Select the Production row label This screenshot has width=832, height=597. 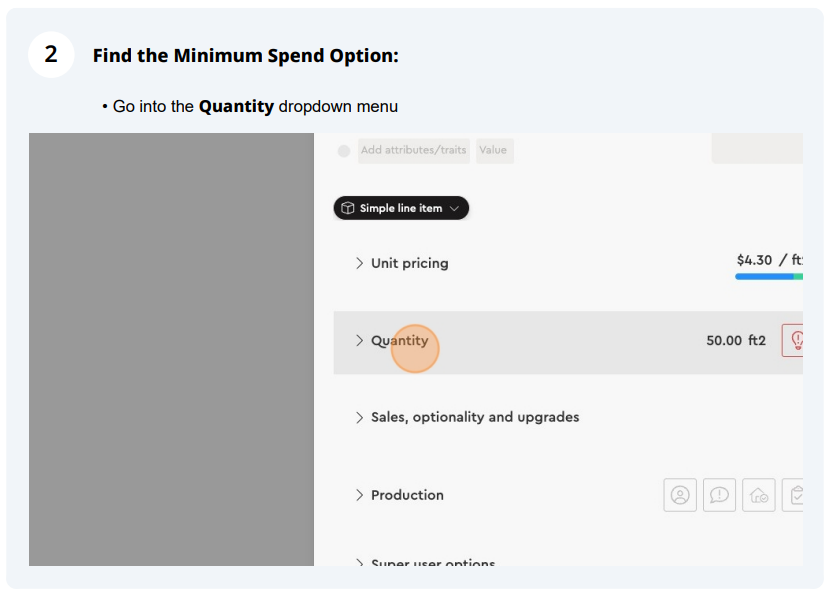pyautogui.click(x=407, y=495)
